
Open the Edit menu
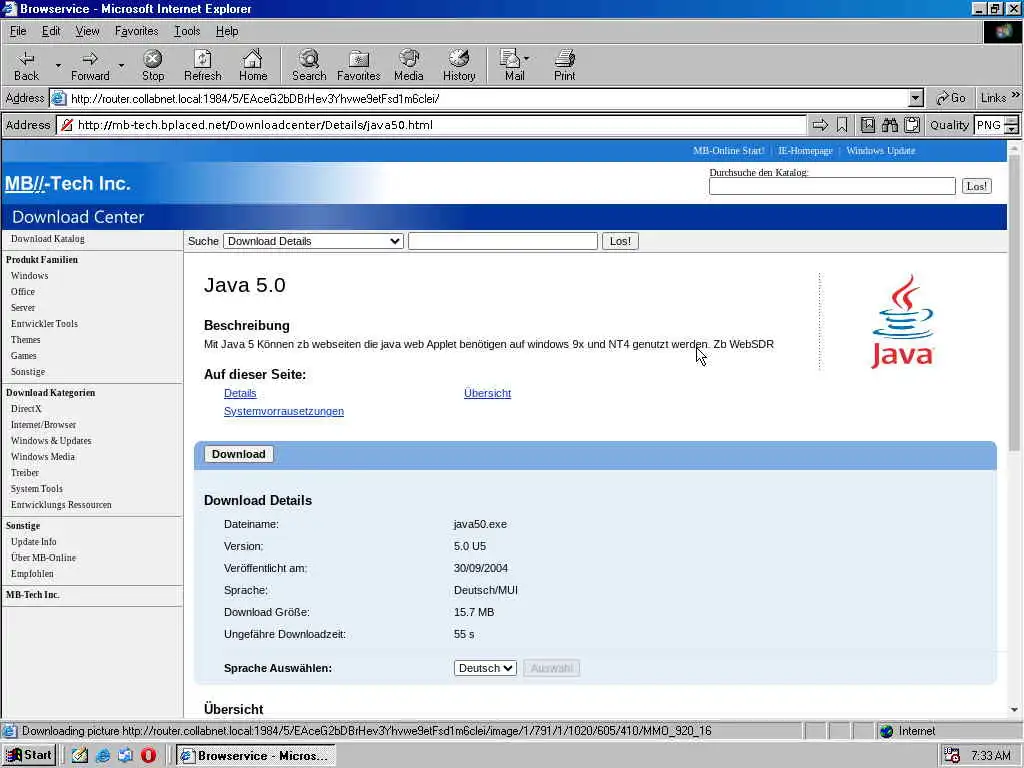coord(51,31)
